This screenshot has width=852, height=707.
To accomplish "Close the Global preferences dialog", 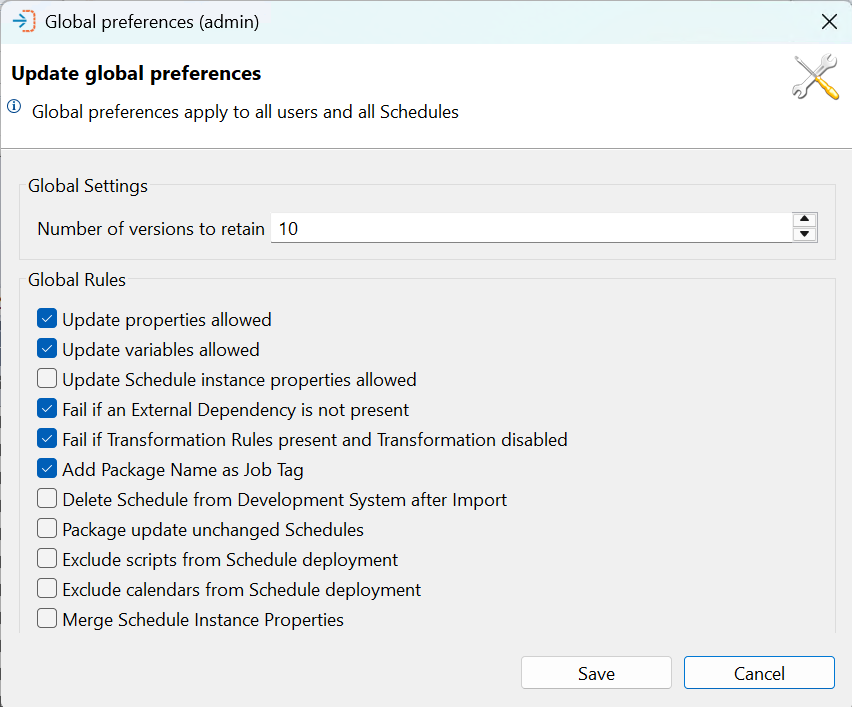I will pyautogui.click(x=829, y=22).
